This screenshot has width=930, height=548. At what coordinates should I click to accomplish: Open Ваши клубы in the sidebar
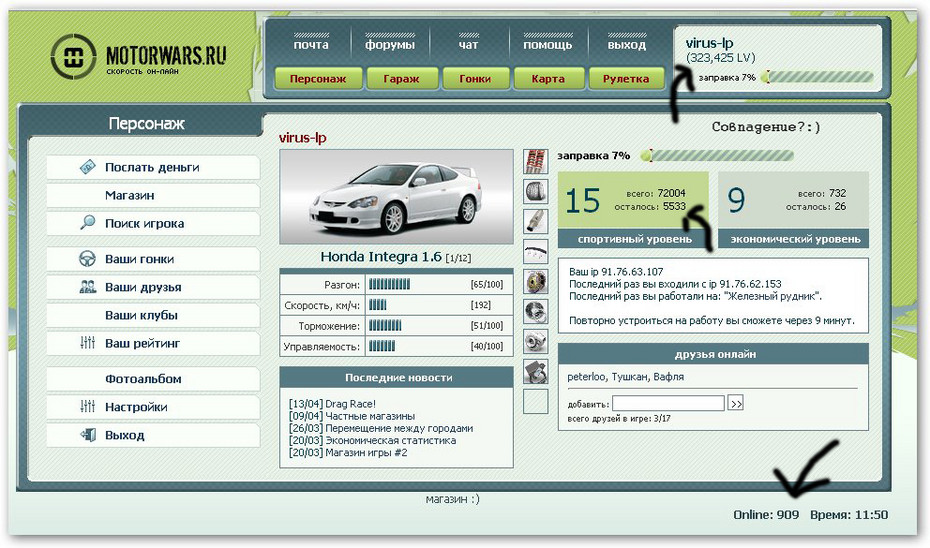click(x=153, y=315)
